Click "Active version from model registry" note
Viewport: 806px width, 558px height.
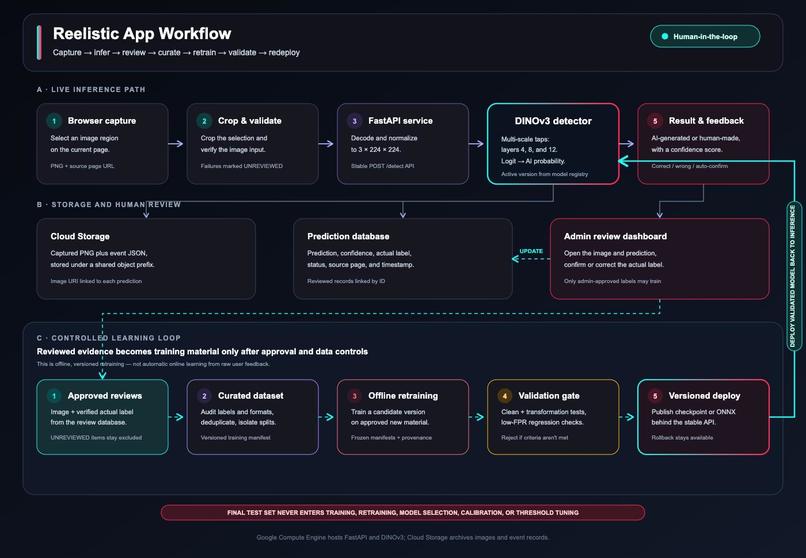[x=544, y=174]
